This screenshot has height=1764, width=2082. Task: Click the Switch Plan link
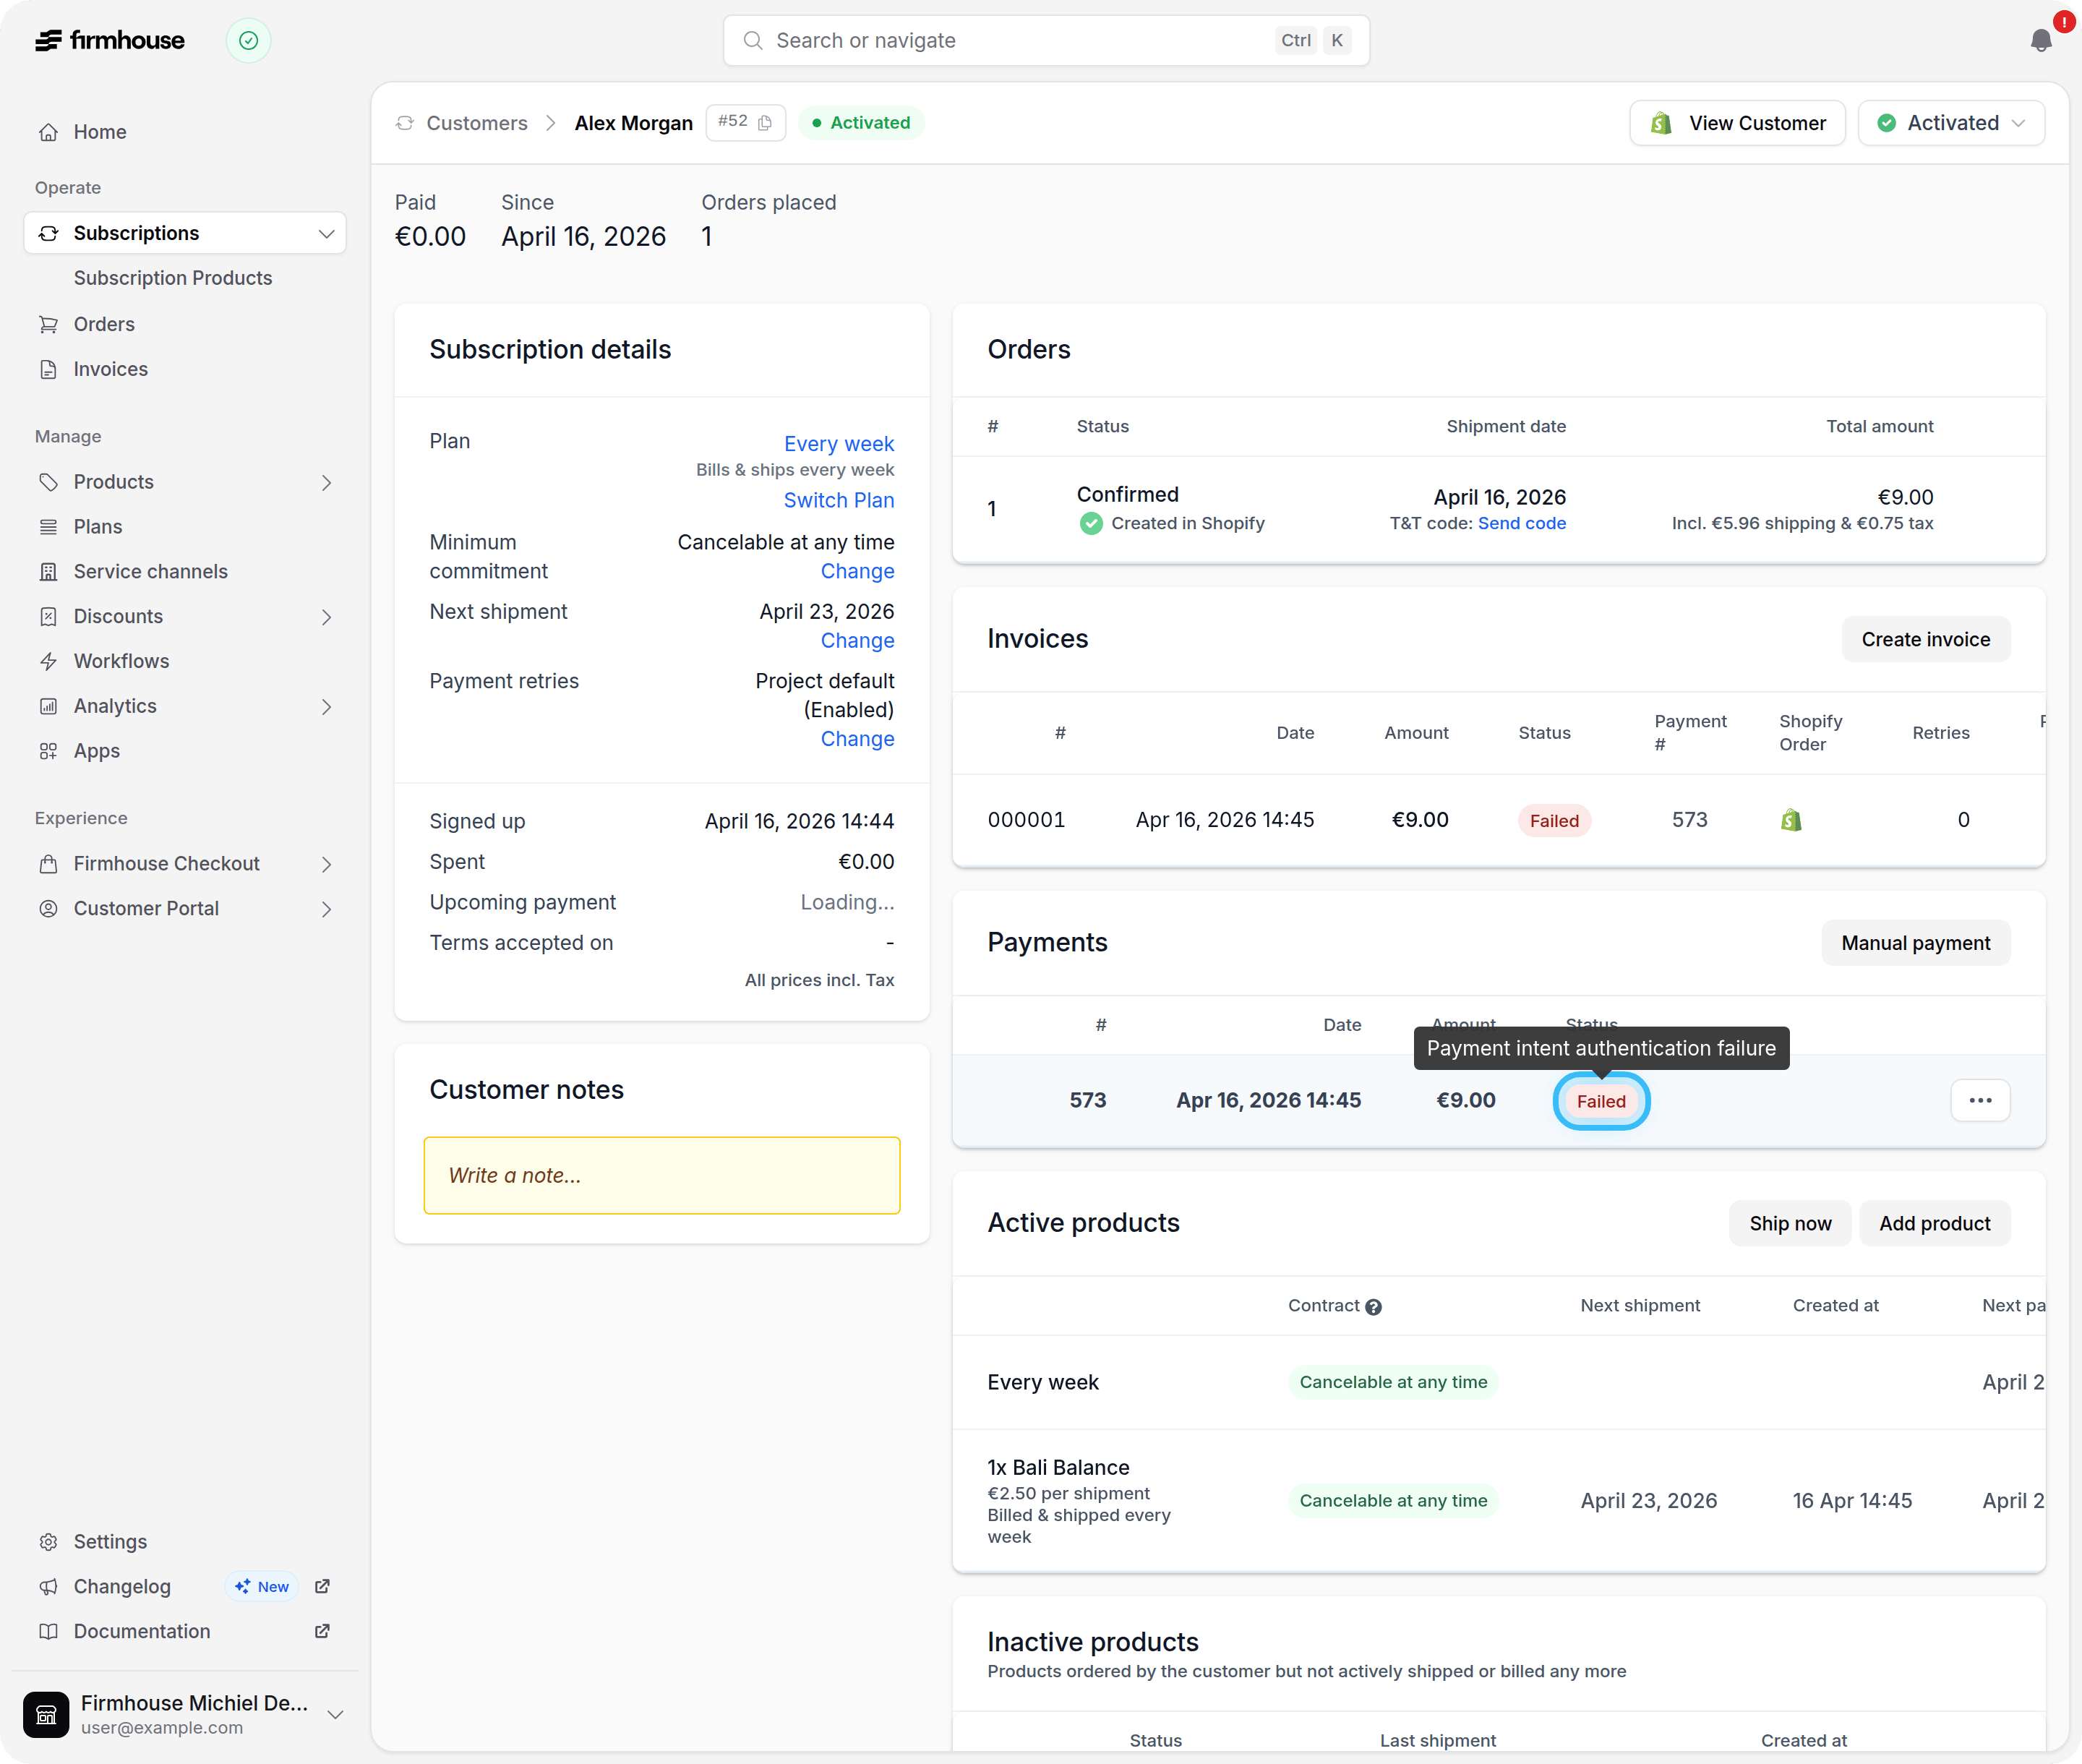click(x=839, y=500)
